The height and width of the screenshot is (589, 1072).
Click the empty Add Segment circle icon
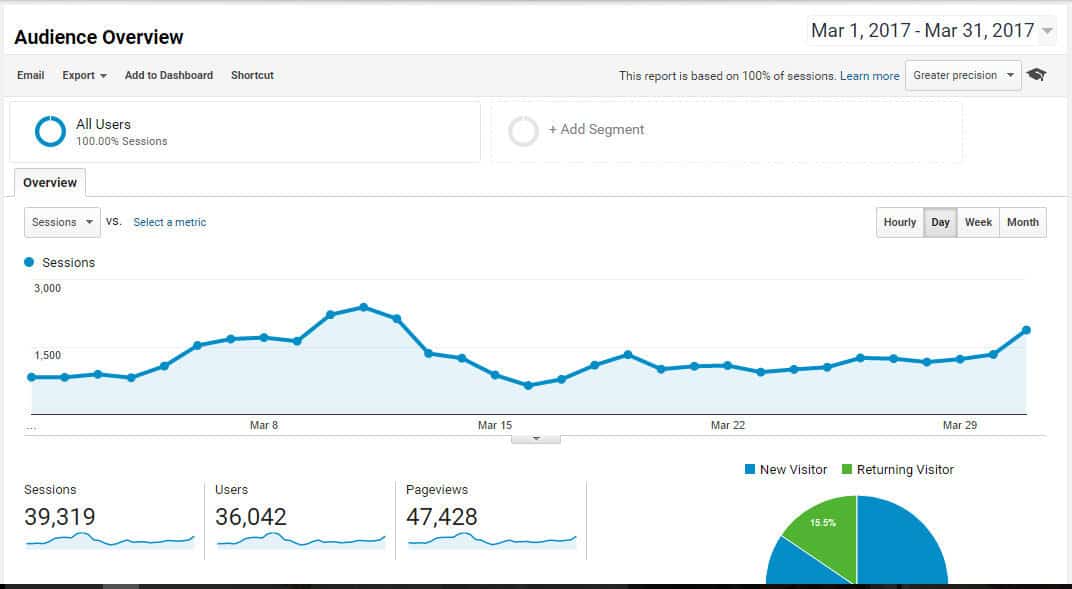coord(524,131)
